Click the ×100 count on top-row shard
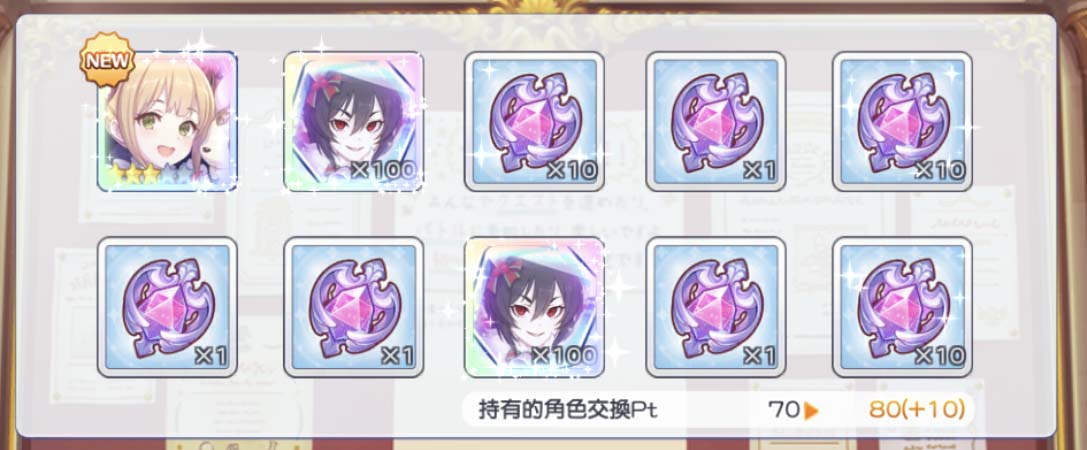The height and width of the screenshot is (450, 1087). 383,171
